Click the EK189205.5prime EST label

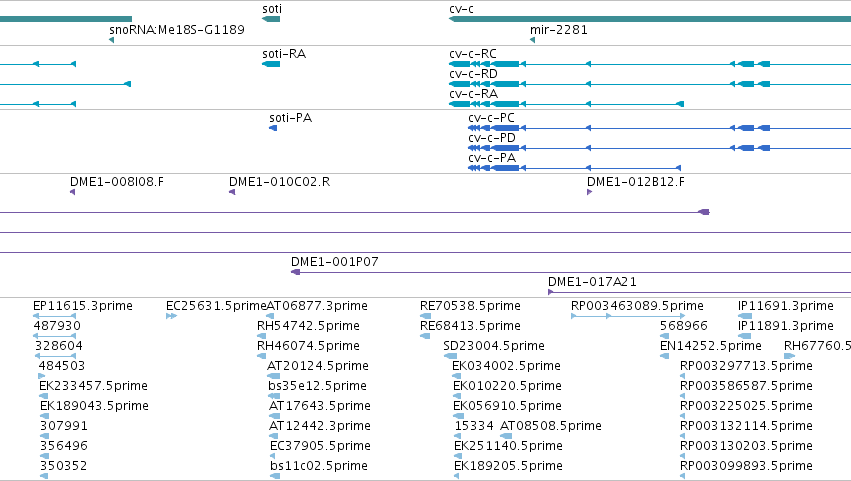508,466
